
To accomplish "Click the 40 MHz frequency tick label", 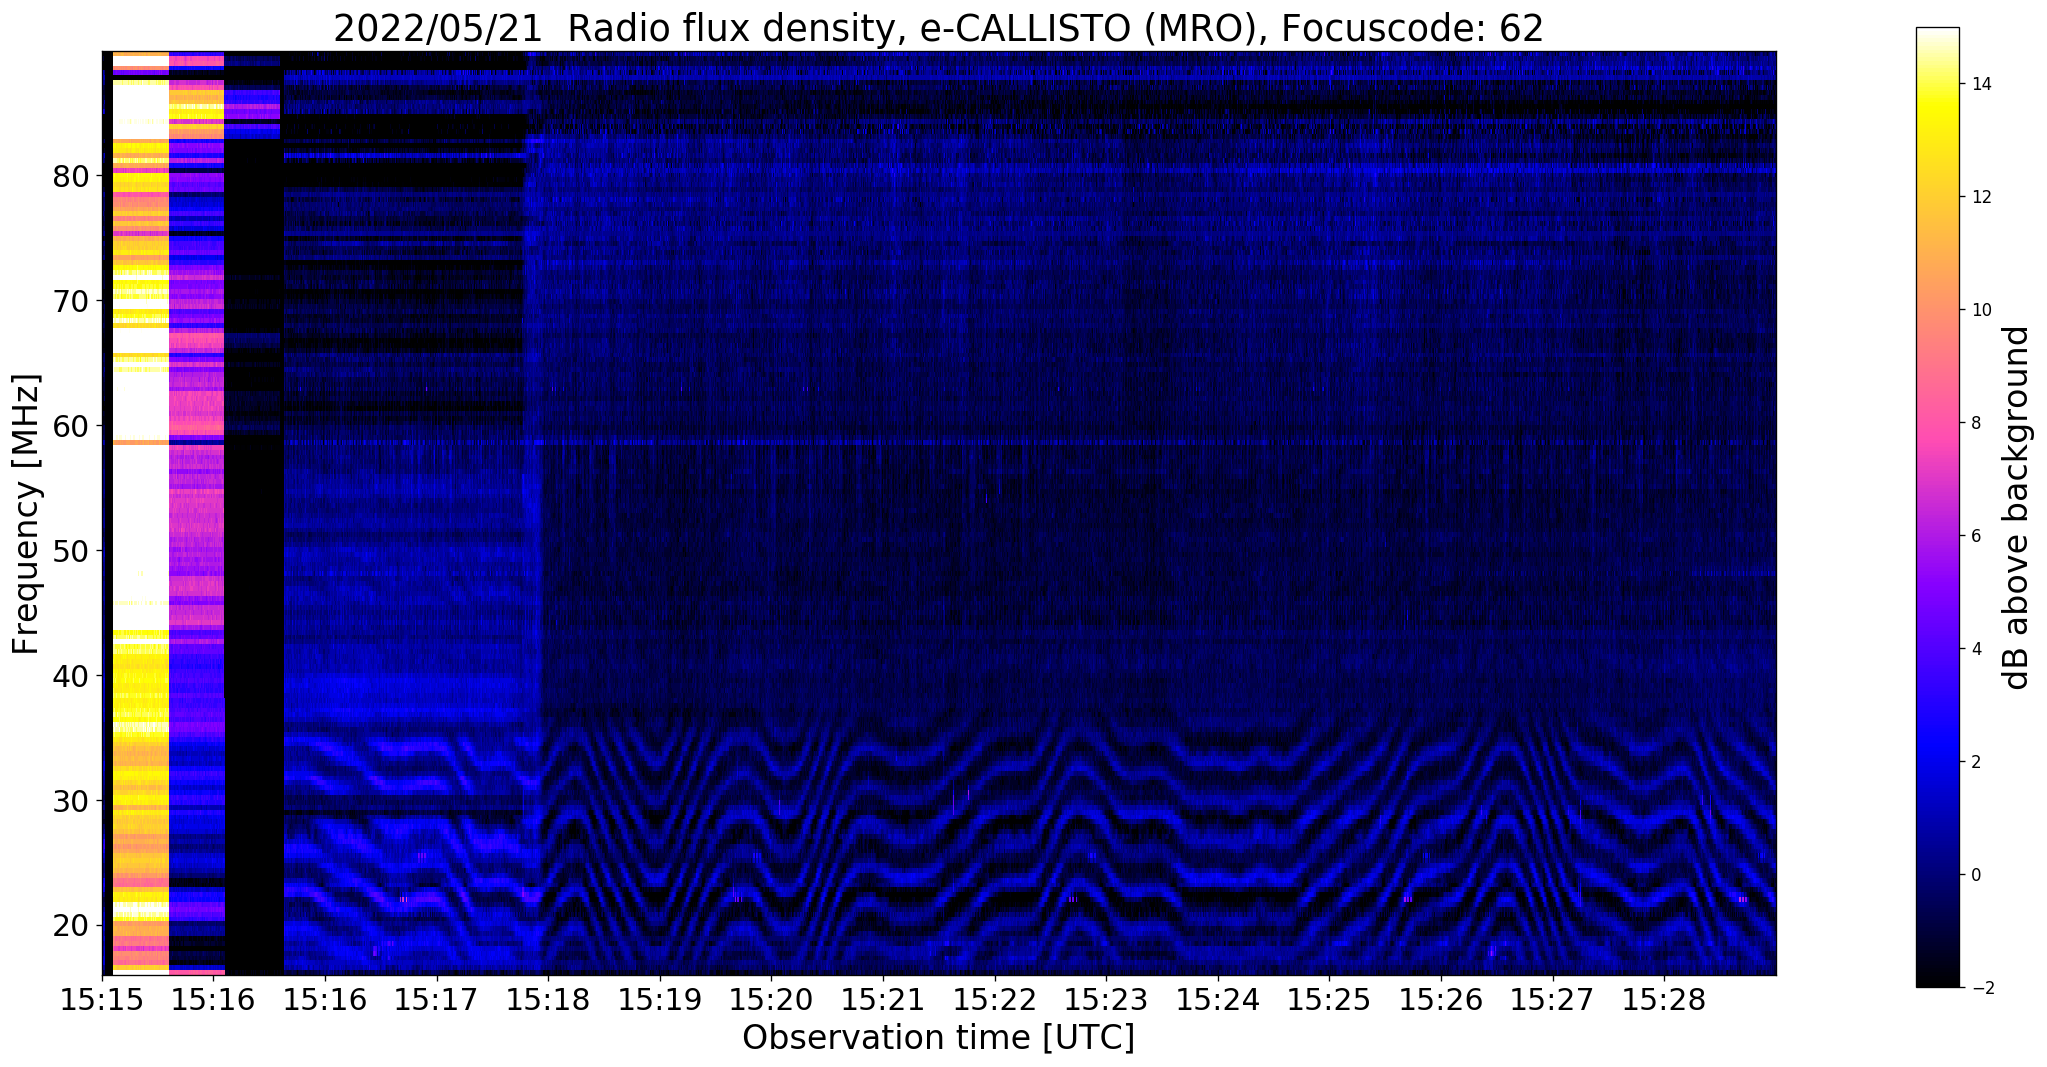I will pos(71,677).
